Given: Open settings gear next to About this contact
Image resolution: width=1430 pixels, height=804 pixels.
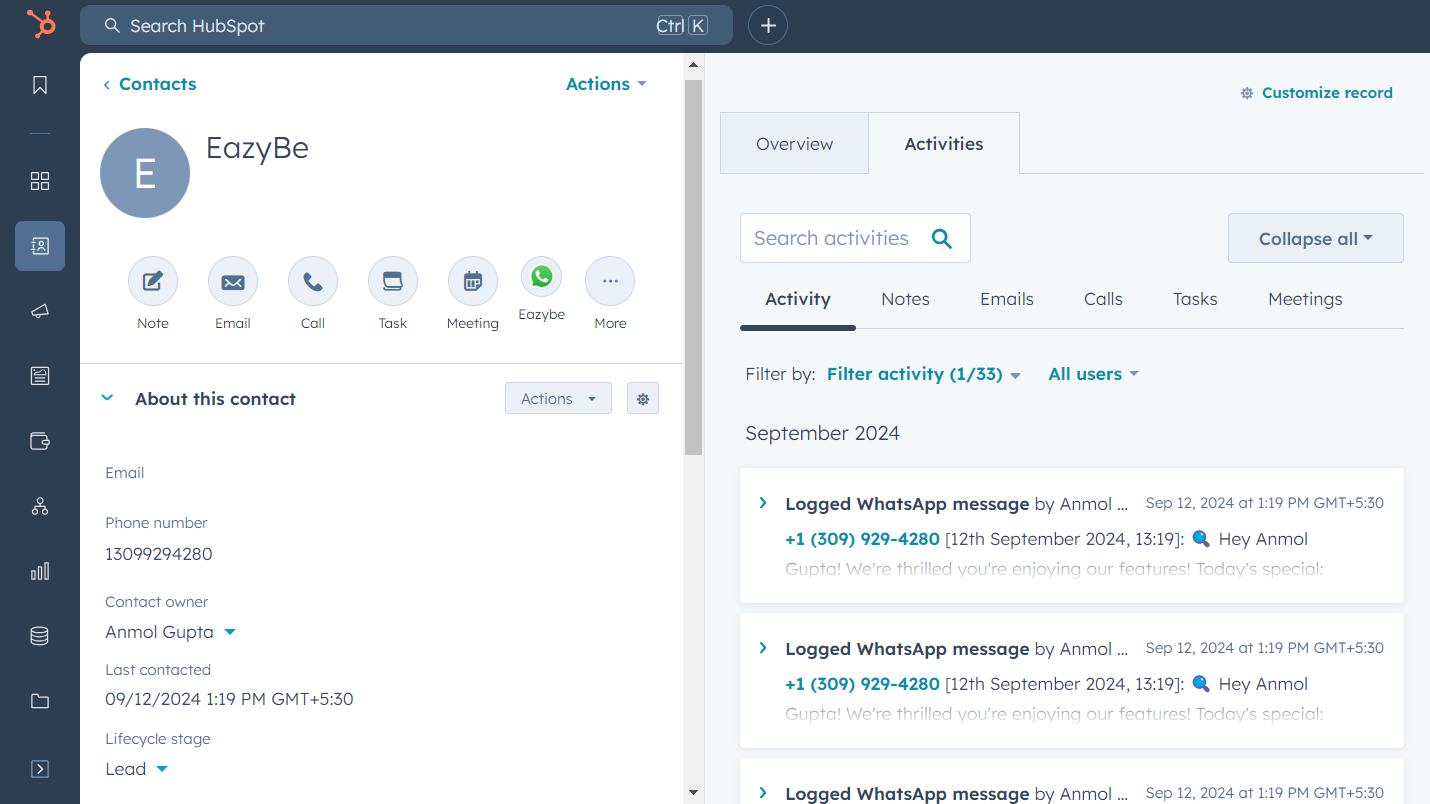Looking at the screenshot, I should pos(642,398).
